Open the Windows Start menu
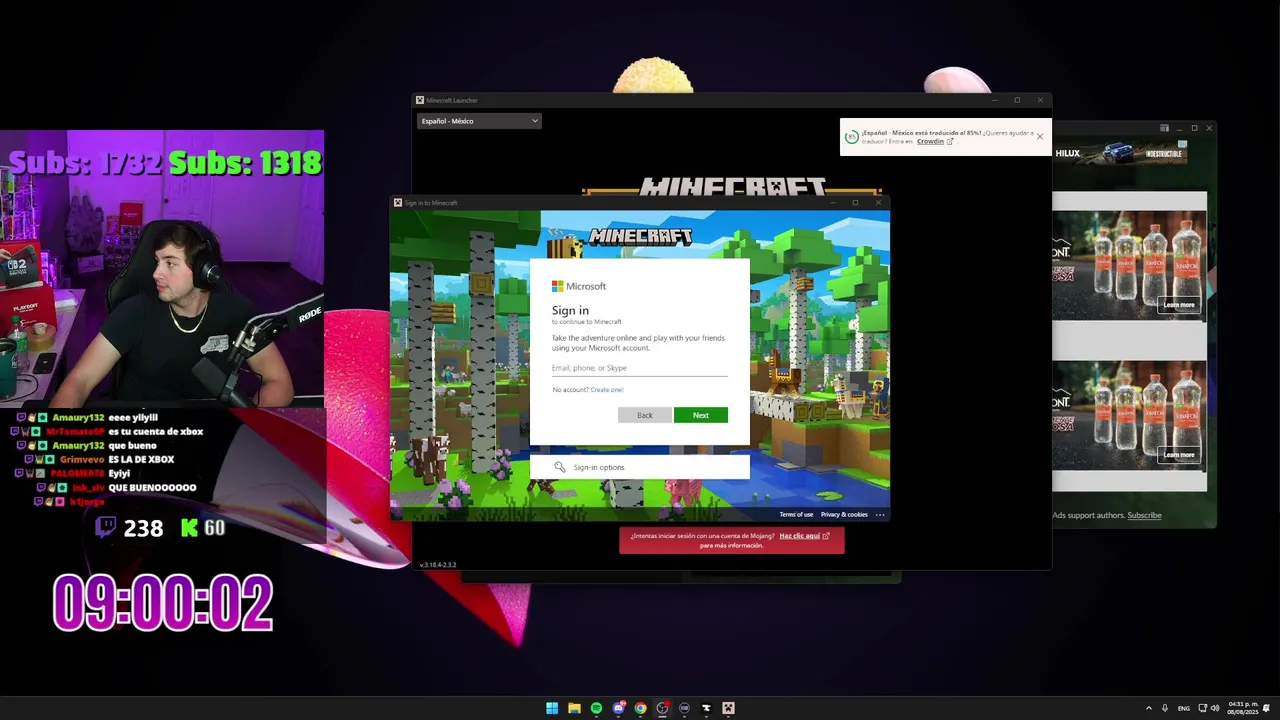The width and height of the screenshot is (1280, 720). tap(552, 708)
